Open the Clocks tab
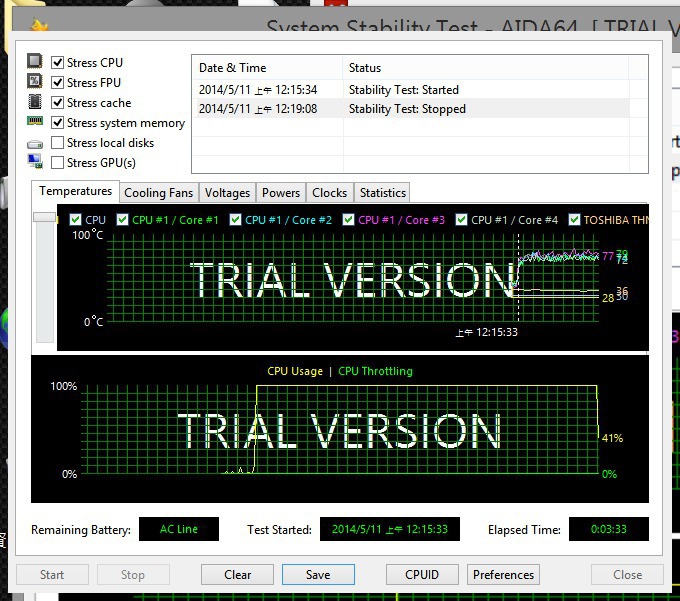 [x=330, y=193]
